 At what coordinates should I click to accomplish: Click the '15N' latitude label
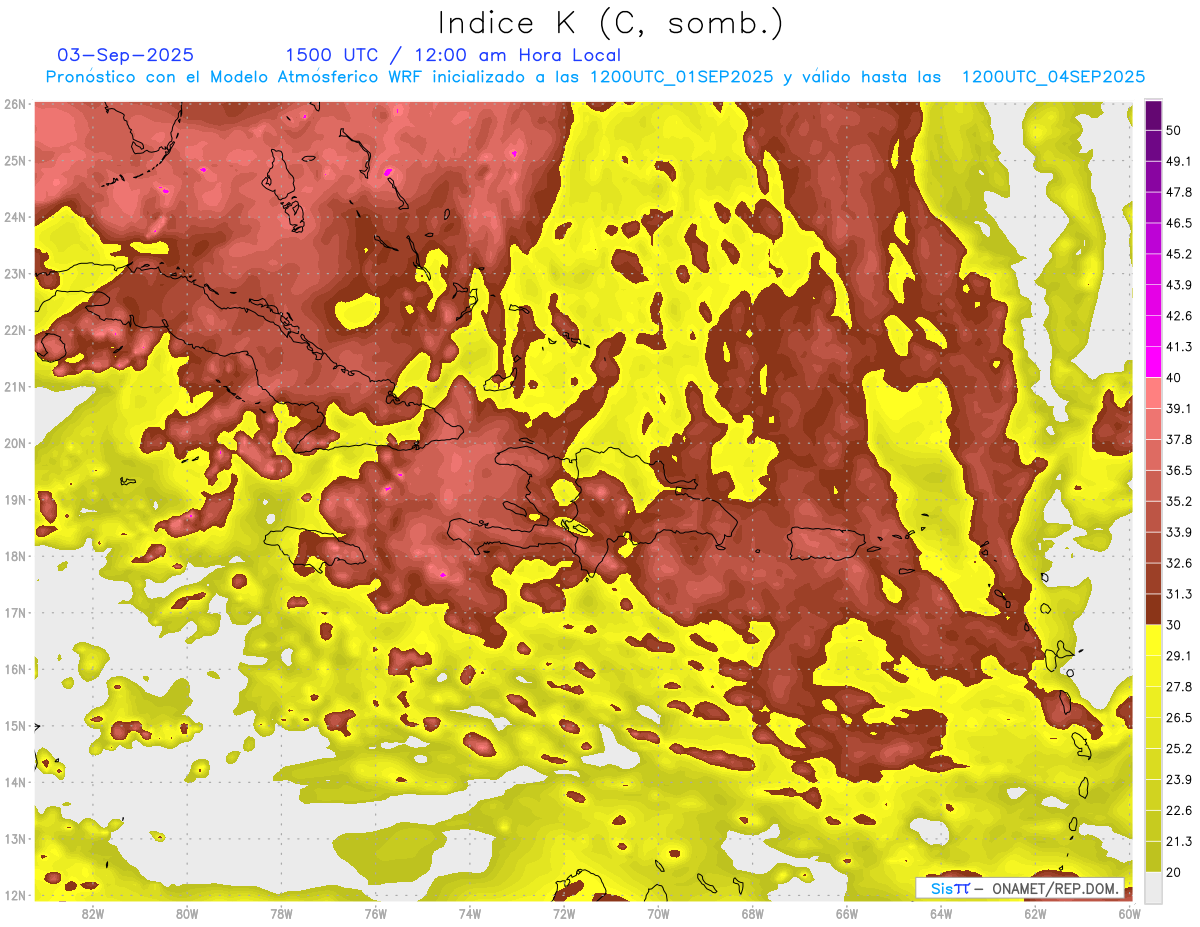click(14, 726)
